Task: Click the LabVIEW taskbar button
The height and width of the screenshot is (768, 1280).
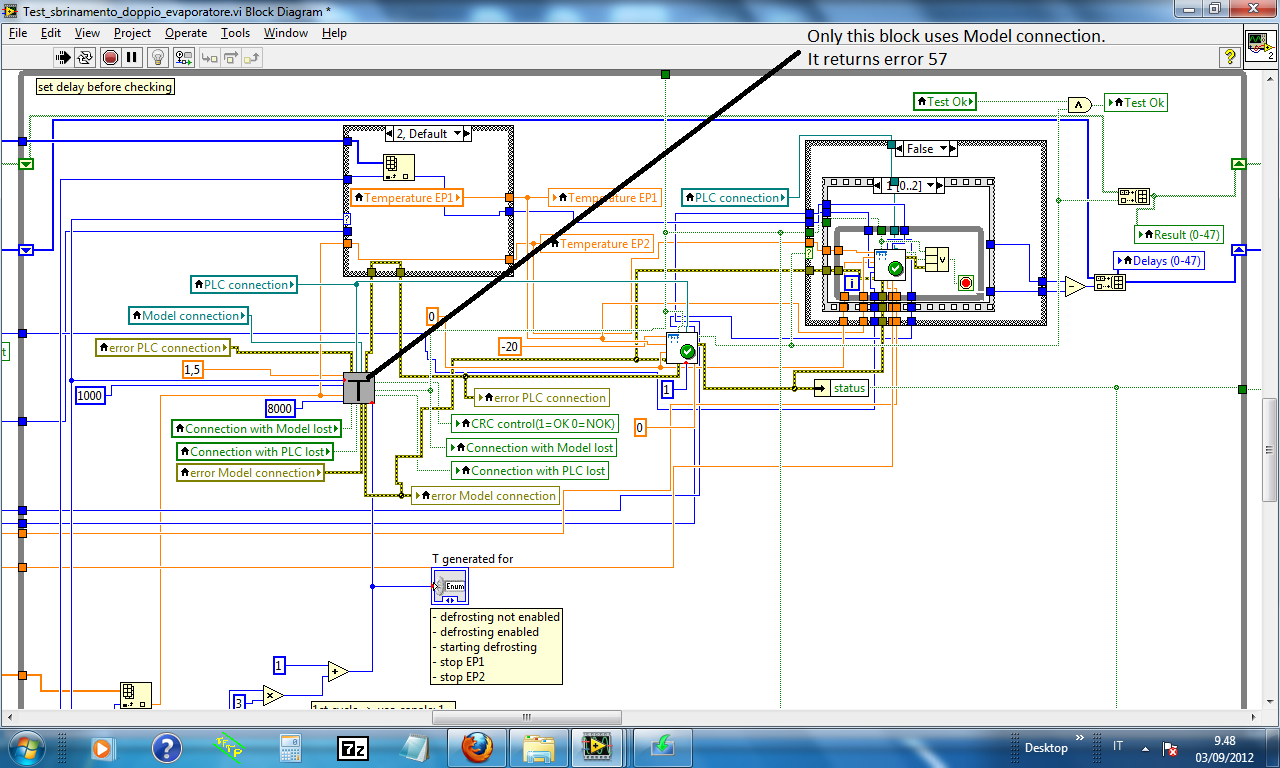Action: (599, 747)
